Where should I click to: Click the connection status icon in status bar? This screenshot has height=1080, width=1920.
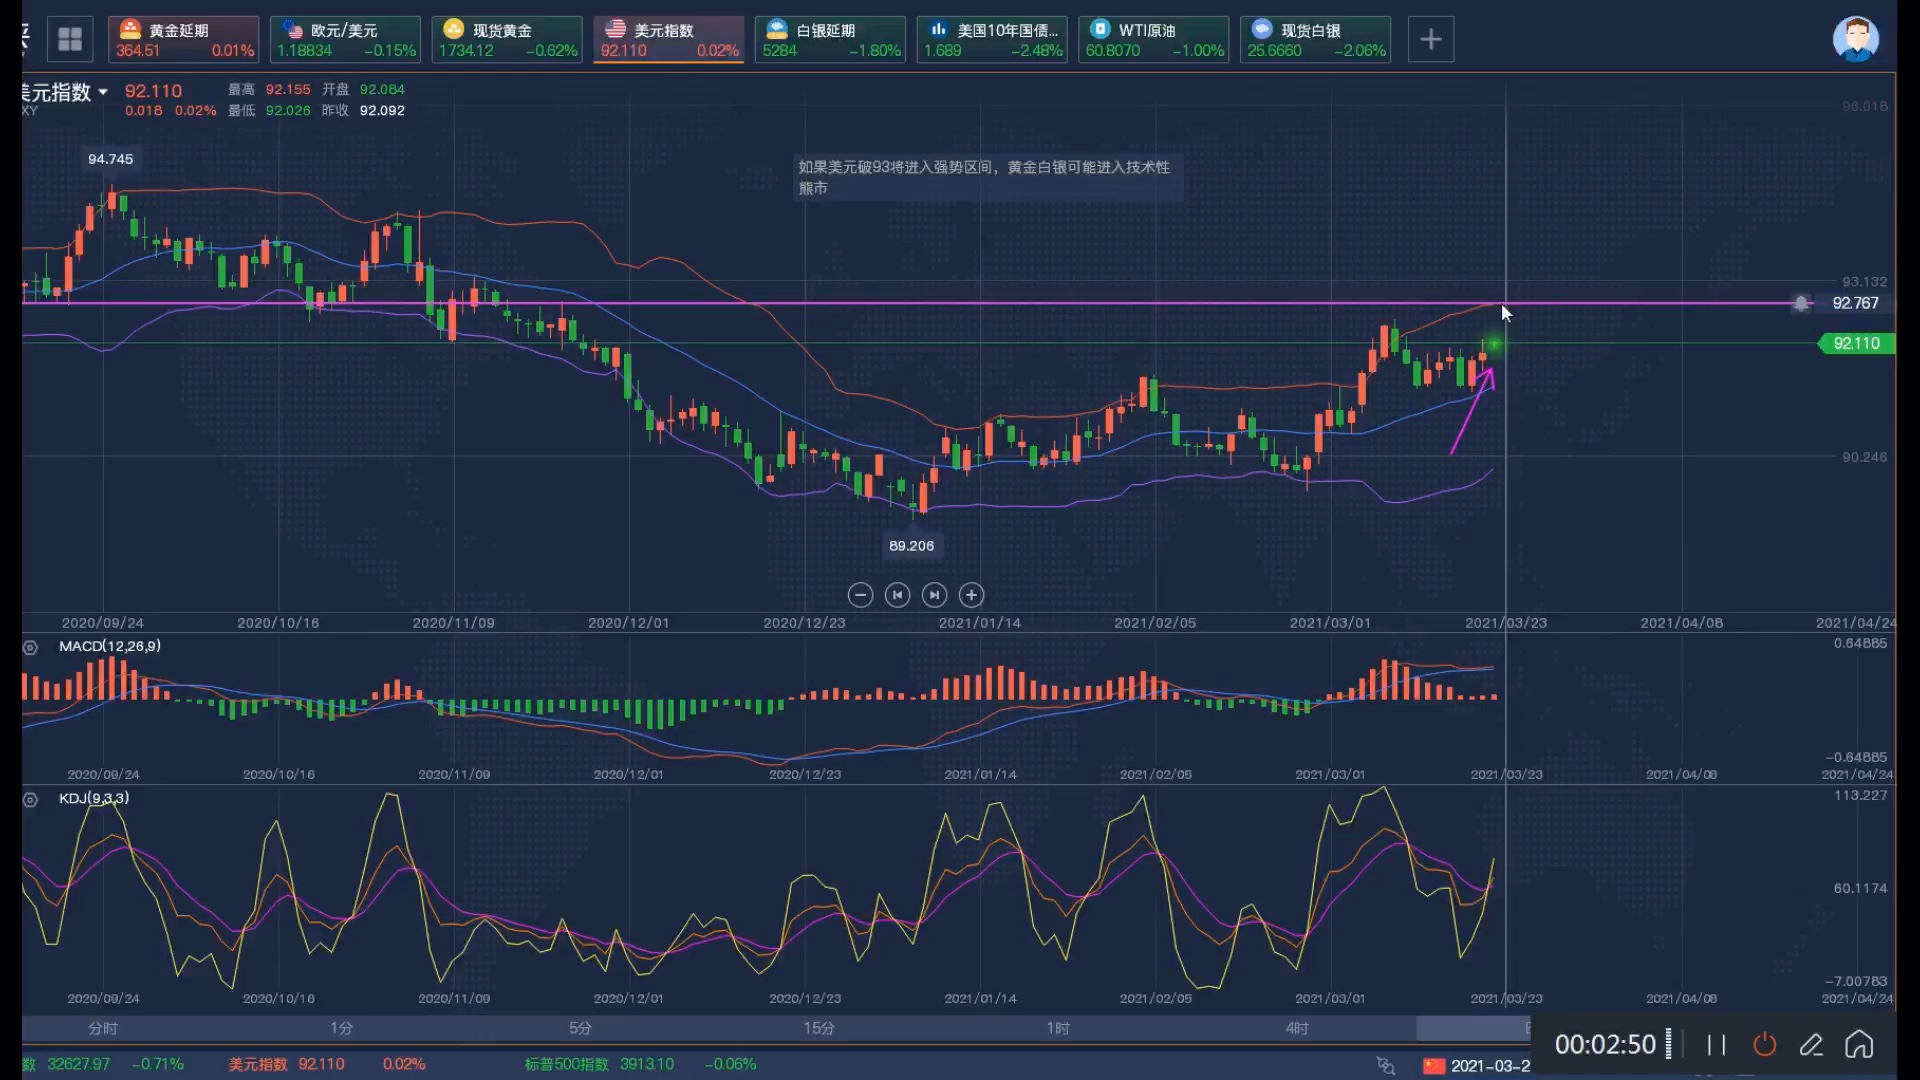(1385, 1066)
